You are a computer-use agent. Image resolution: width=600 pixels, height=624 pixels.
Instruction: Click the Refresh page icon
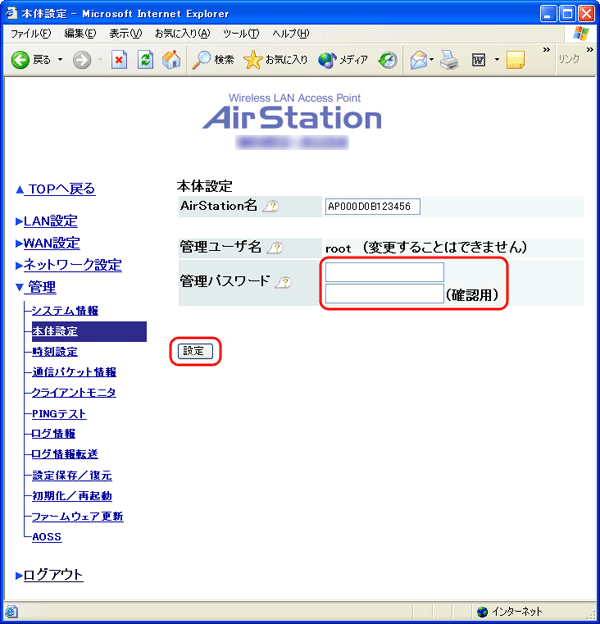145,60
